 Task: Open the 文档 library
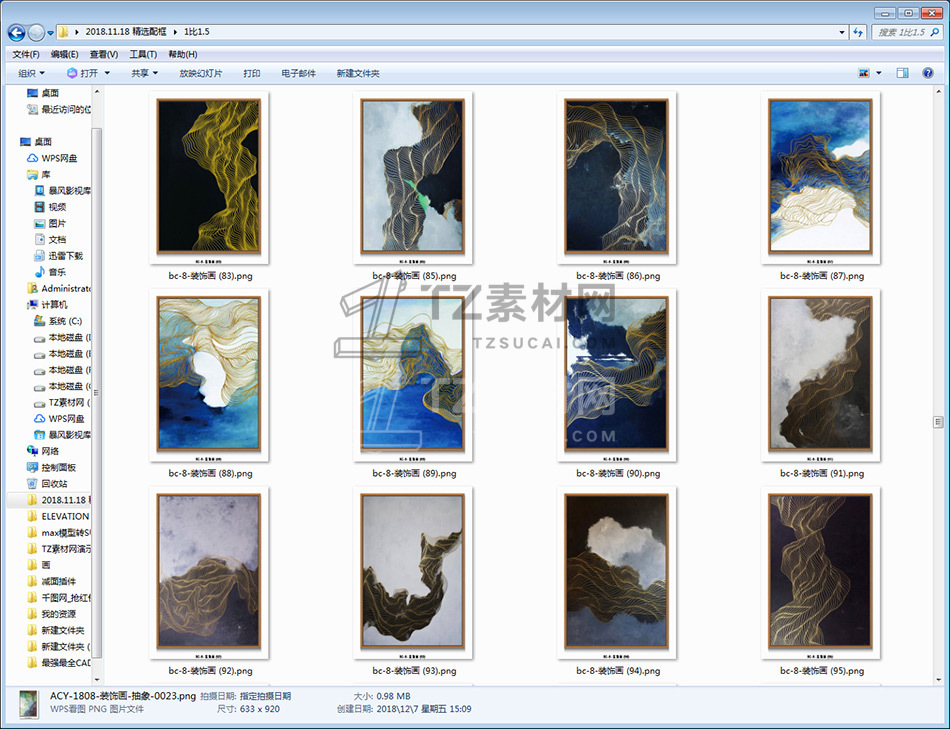(50, 239)
